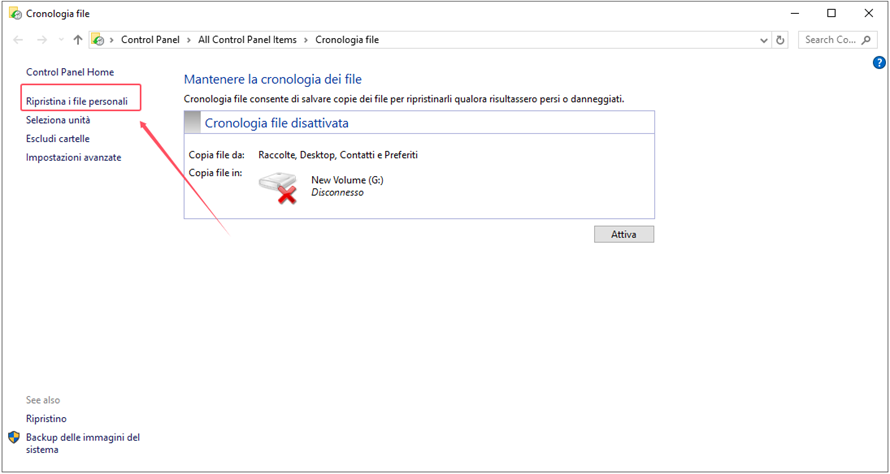The width and height of the screenshot is (890, 474).
Task: Expand chevron after Control Panel breadcrumb
Action: pyautogui.click(x=187, y=40)
